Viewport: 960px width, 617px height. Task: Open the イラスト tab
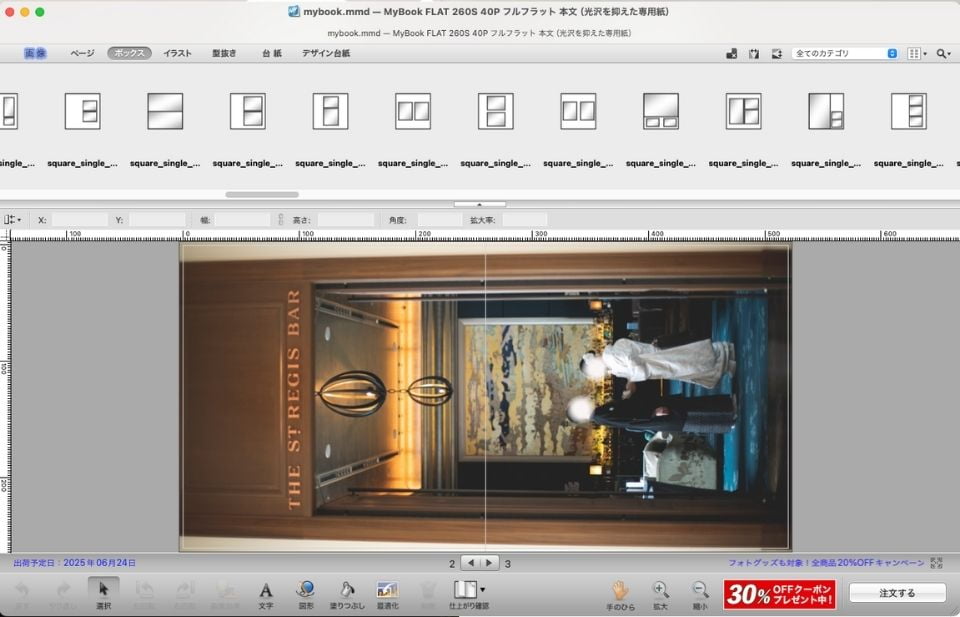(x=178, y=53)
